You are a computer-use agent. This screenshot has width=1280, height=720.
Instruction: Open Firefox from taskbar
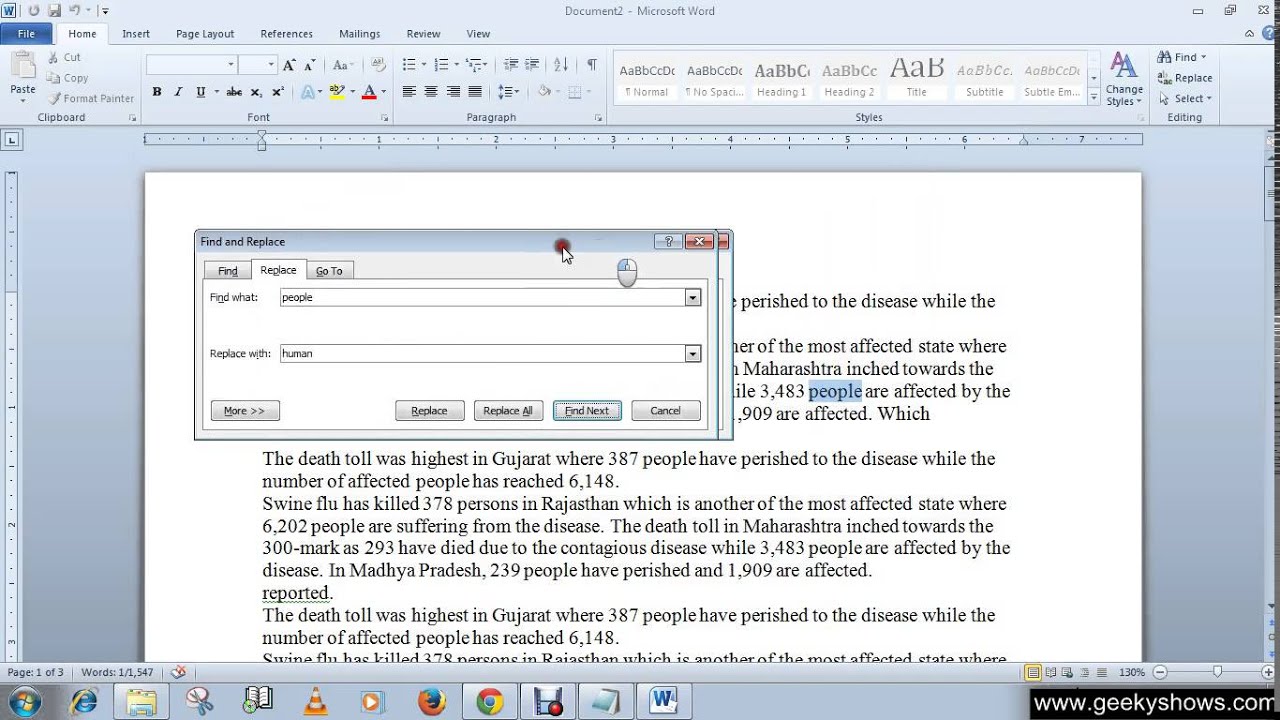pos(431,701)
